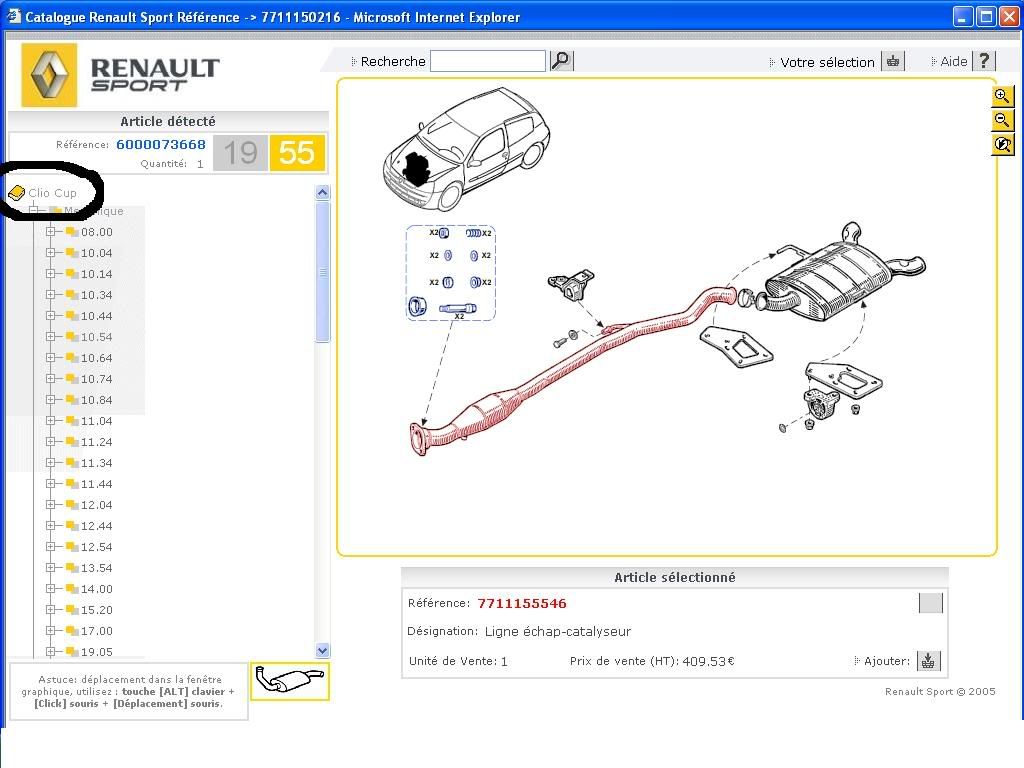Open the 15.20 folder icon
1024x768 pixels.
point(72,609)
